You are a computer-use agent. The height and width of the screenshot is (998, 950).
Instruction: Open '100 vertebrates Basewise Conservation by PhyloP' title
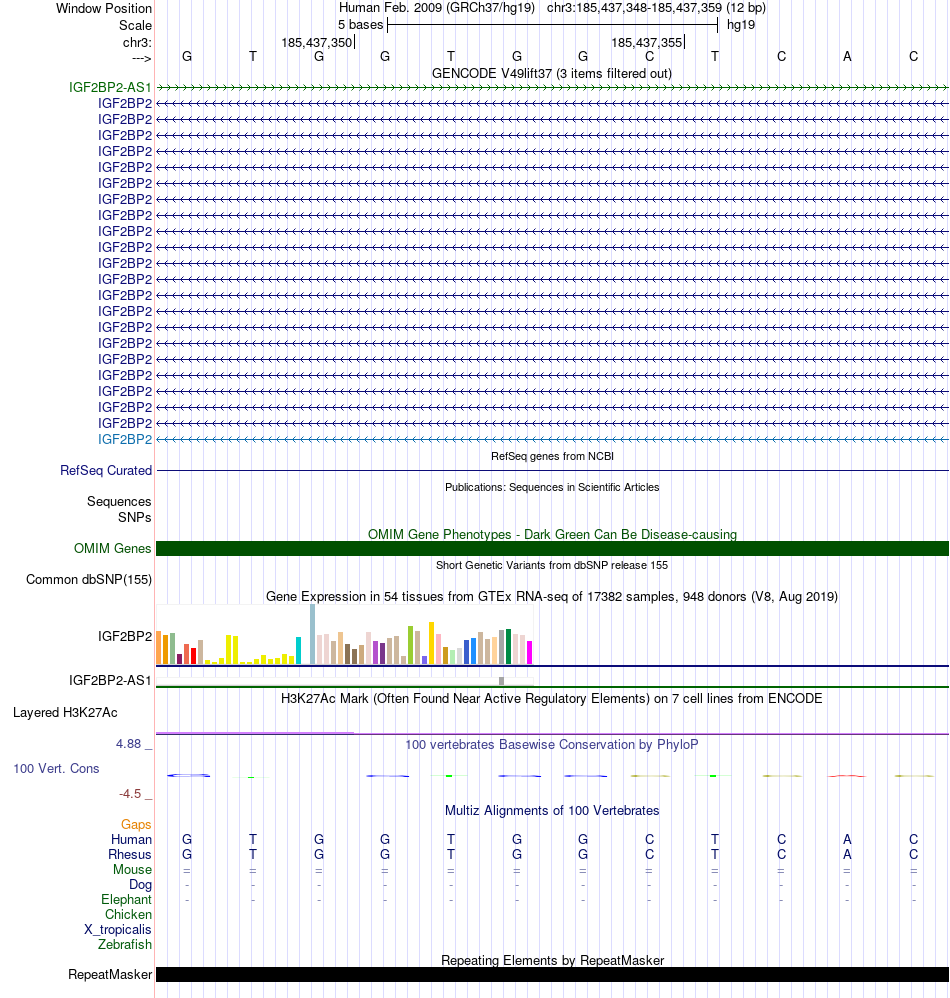point(552,744)
